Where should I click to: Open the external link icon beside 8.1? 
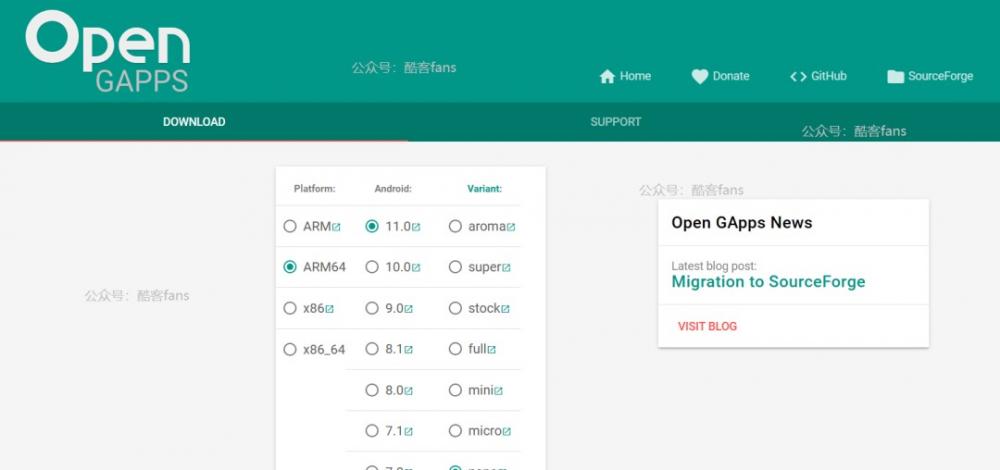(x=408, y=350)
